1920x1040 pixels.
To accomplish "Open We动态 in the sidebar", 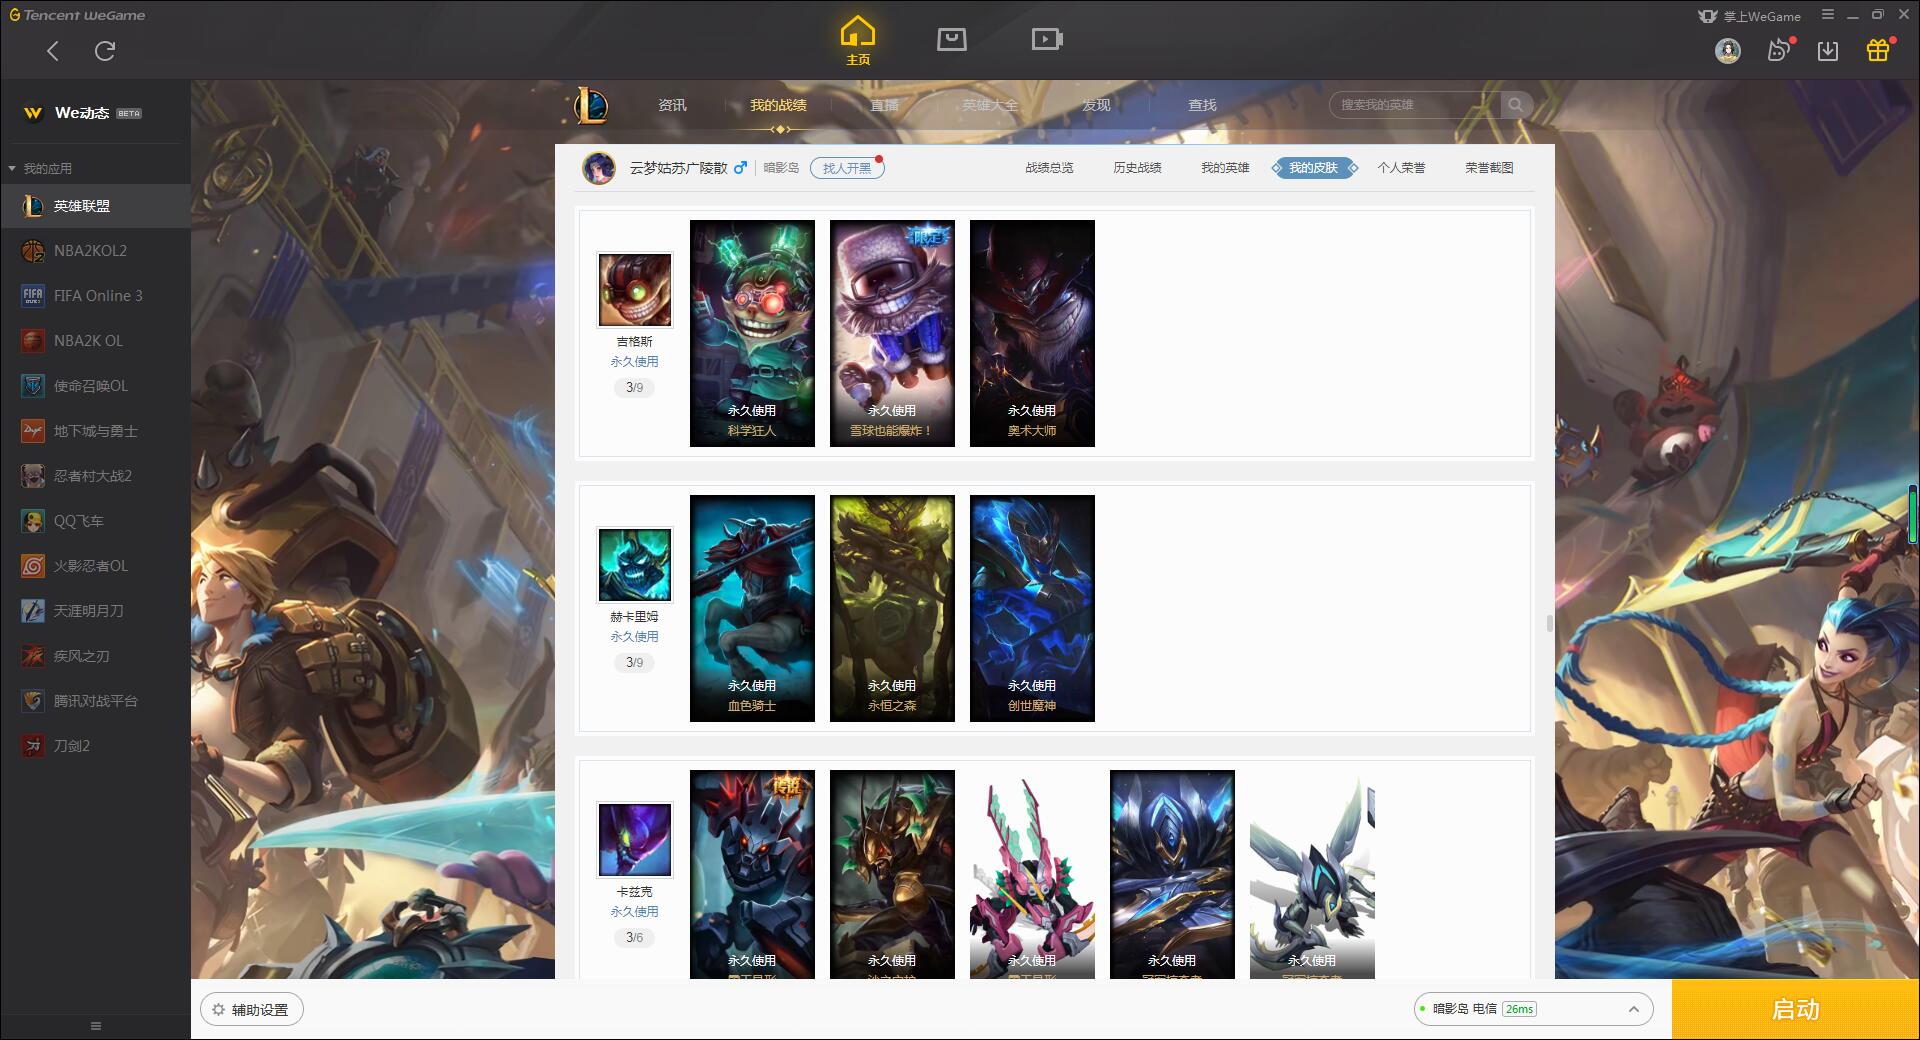I will (x=95, y=113).
